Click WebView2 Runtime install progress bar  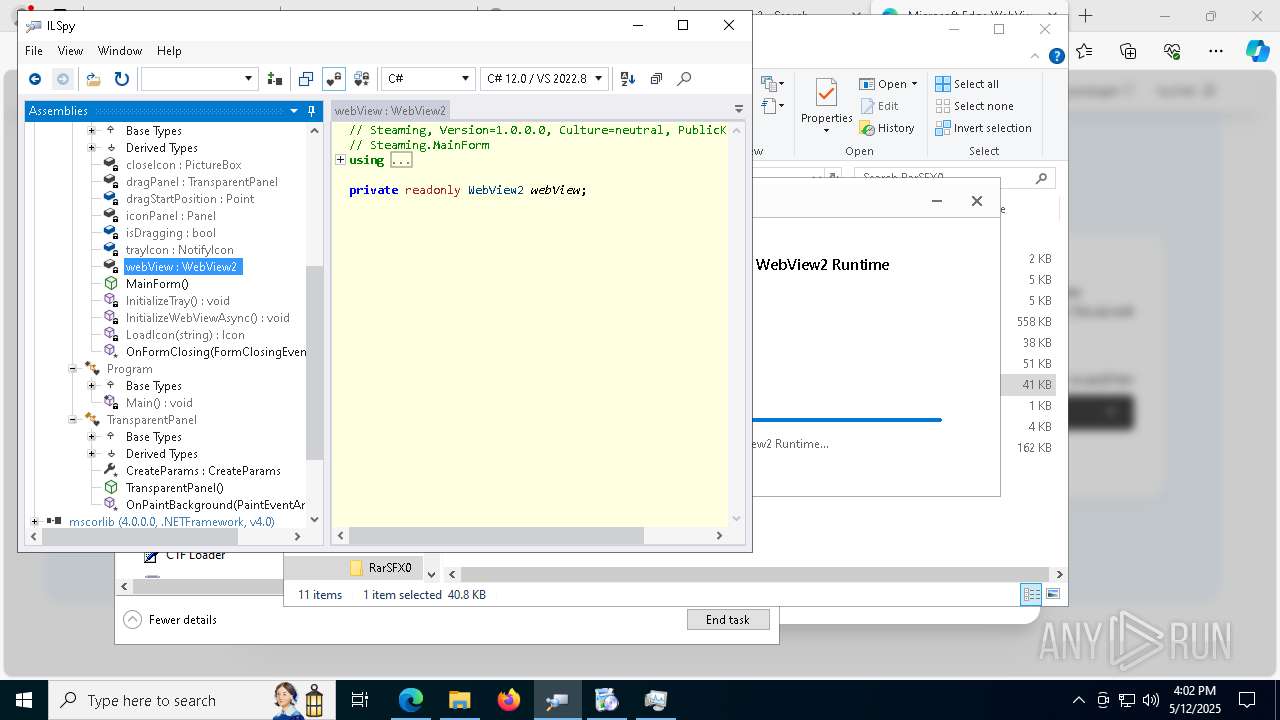click(x=846, y=420)
